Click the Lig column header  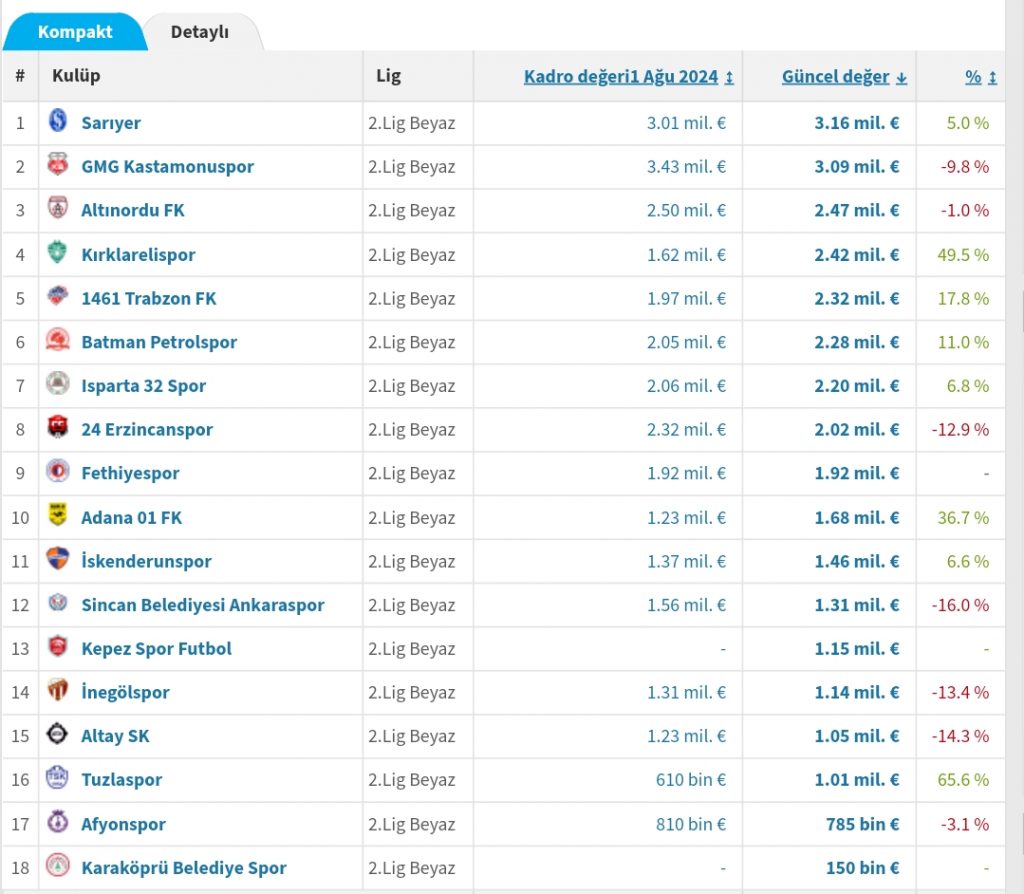click(x=388, y=76)
